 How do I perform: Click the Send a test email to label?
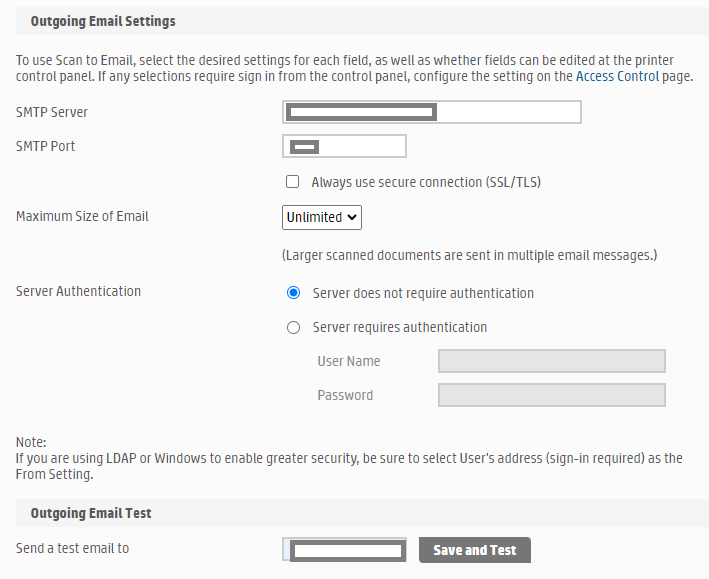click(x=72, y=548)
